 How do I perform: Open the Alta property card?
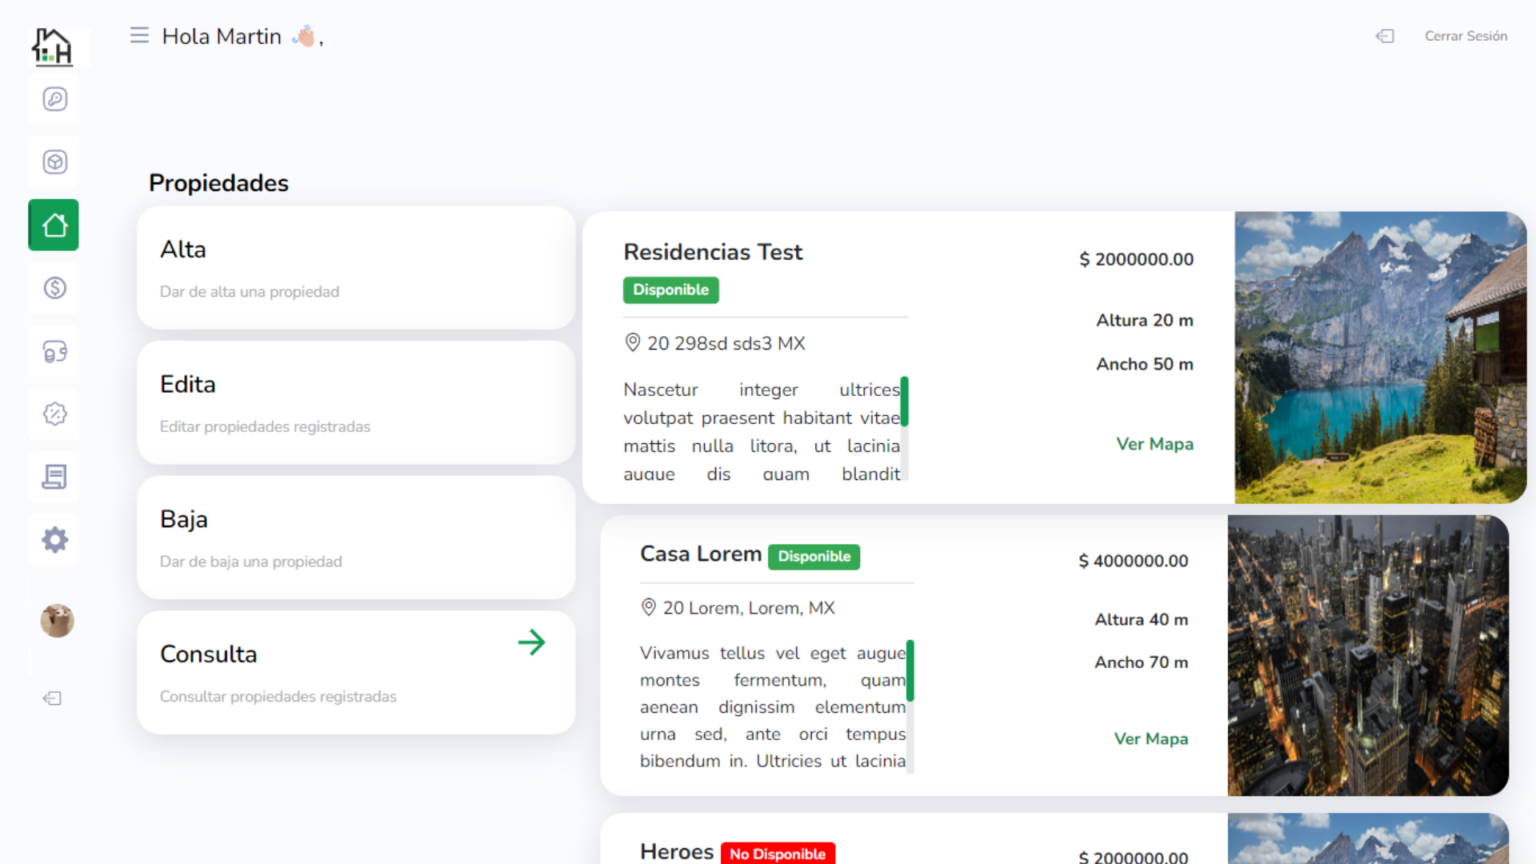point(356,268)
